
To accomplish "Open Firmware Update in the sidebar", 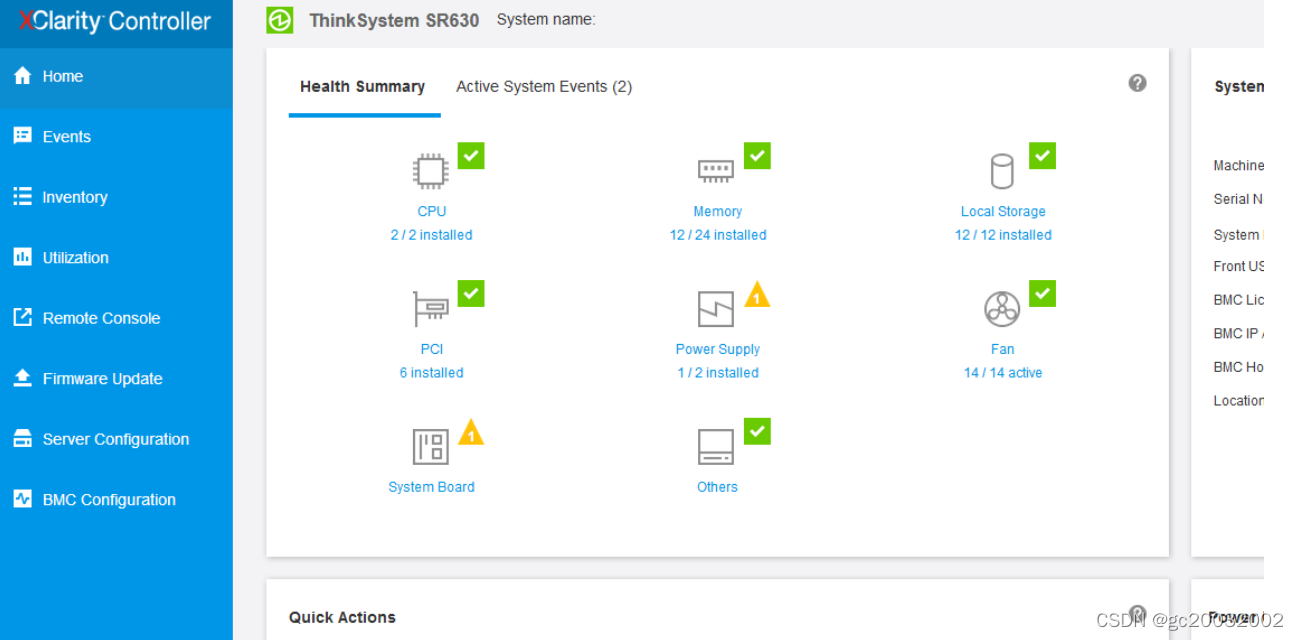I will (x=116, y=379).
